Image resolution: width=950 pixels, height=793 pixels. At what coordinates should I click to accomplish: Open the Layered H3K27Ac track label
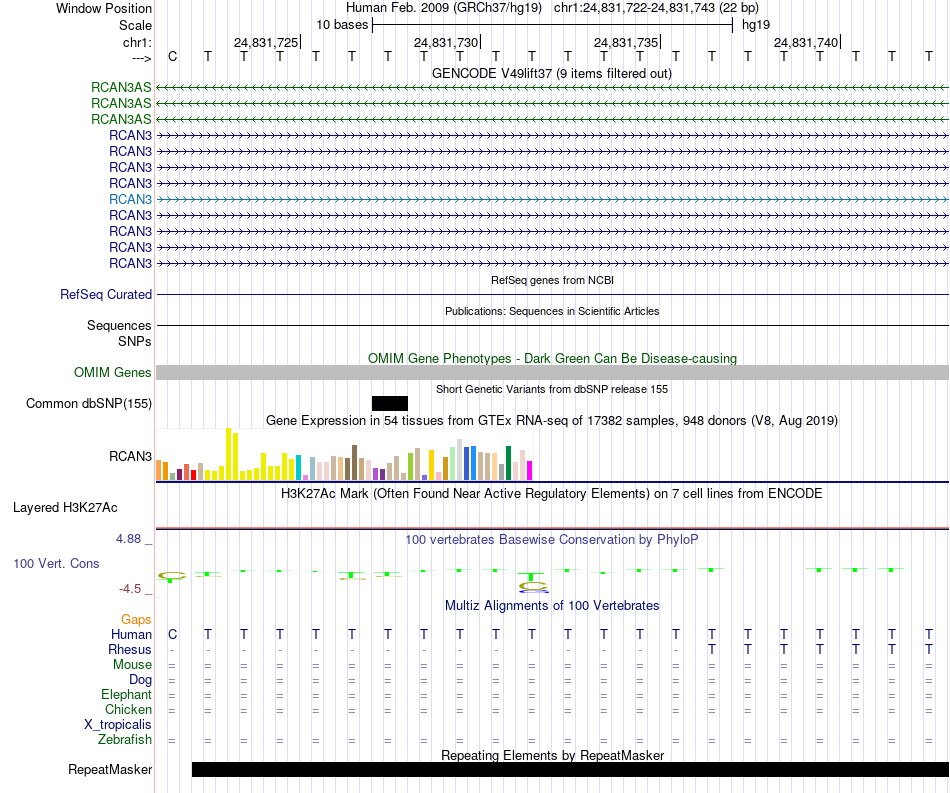point(65,508)
